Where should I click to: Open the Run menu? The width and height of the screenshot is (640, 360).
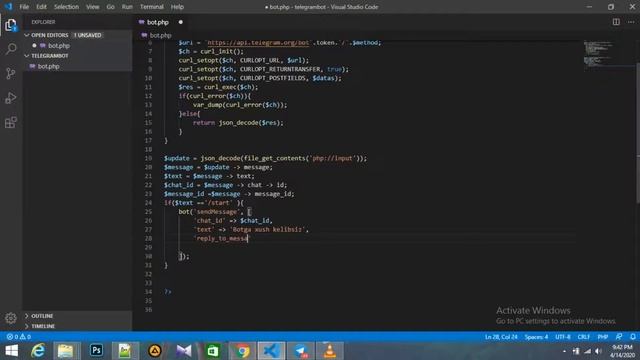point(127,7)
